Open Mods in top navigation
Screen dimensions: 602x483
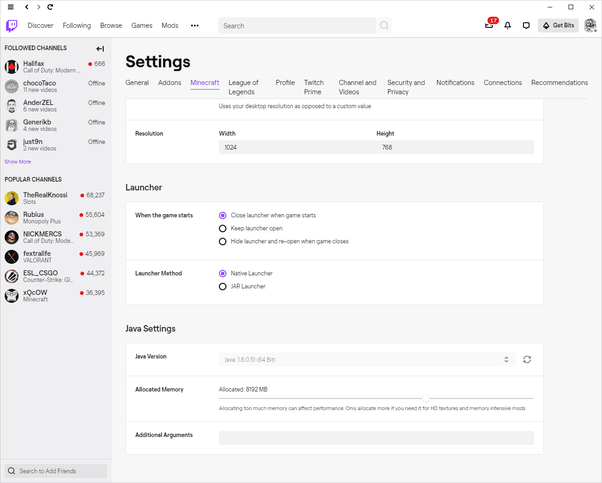170,26
